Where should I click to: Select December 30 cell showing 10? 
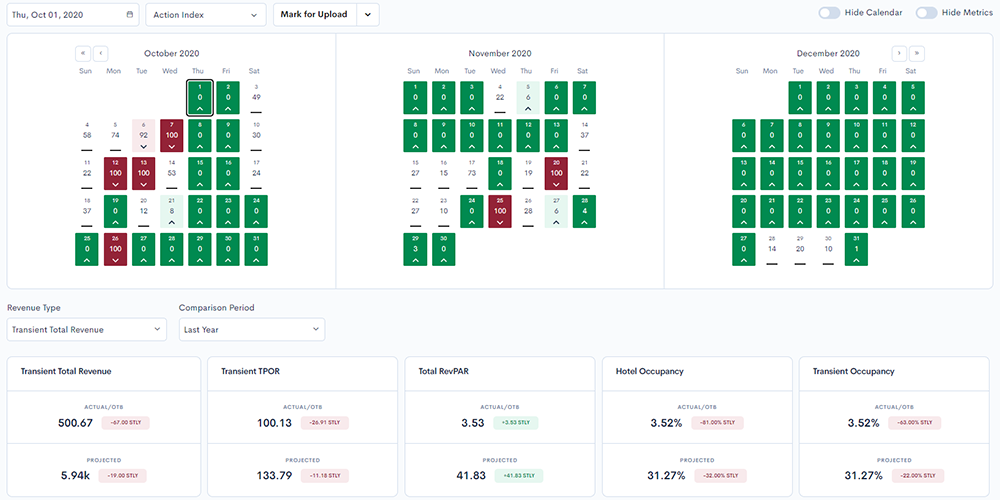(x=828, y=249)
